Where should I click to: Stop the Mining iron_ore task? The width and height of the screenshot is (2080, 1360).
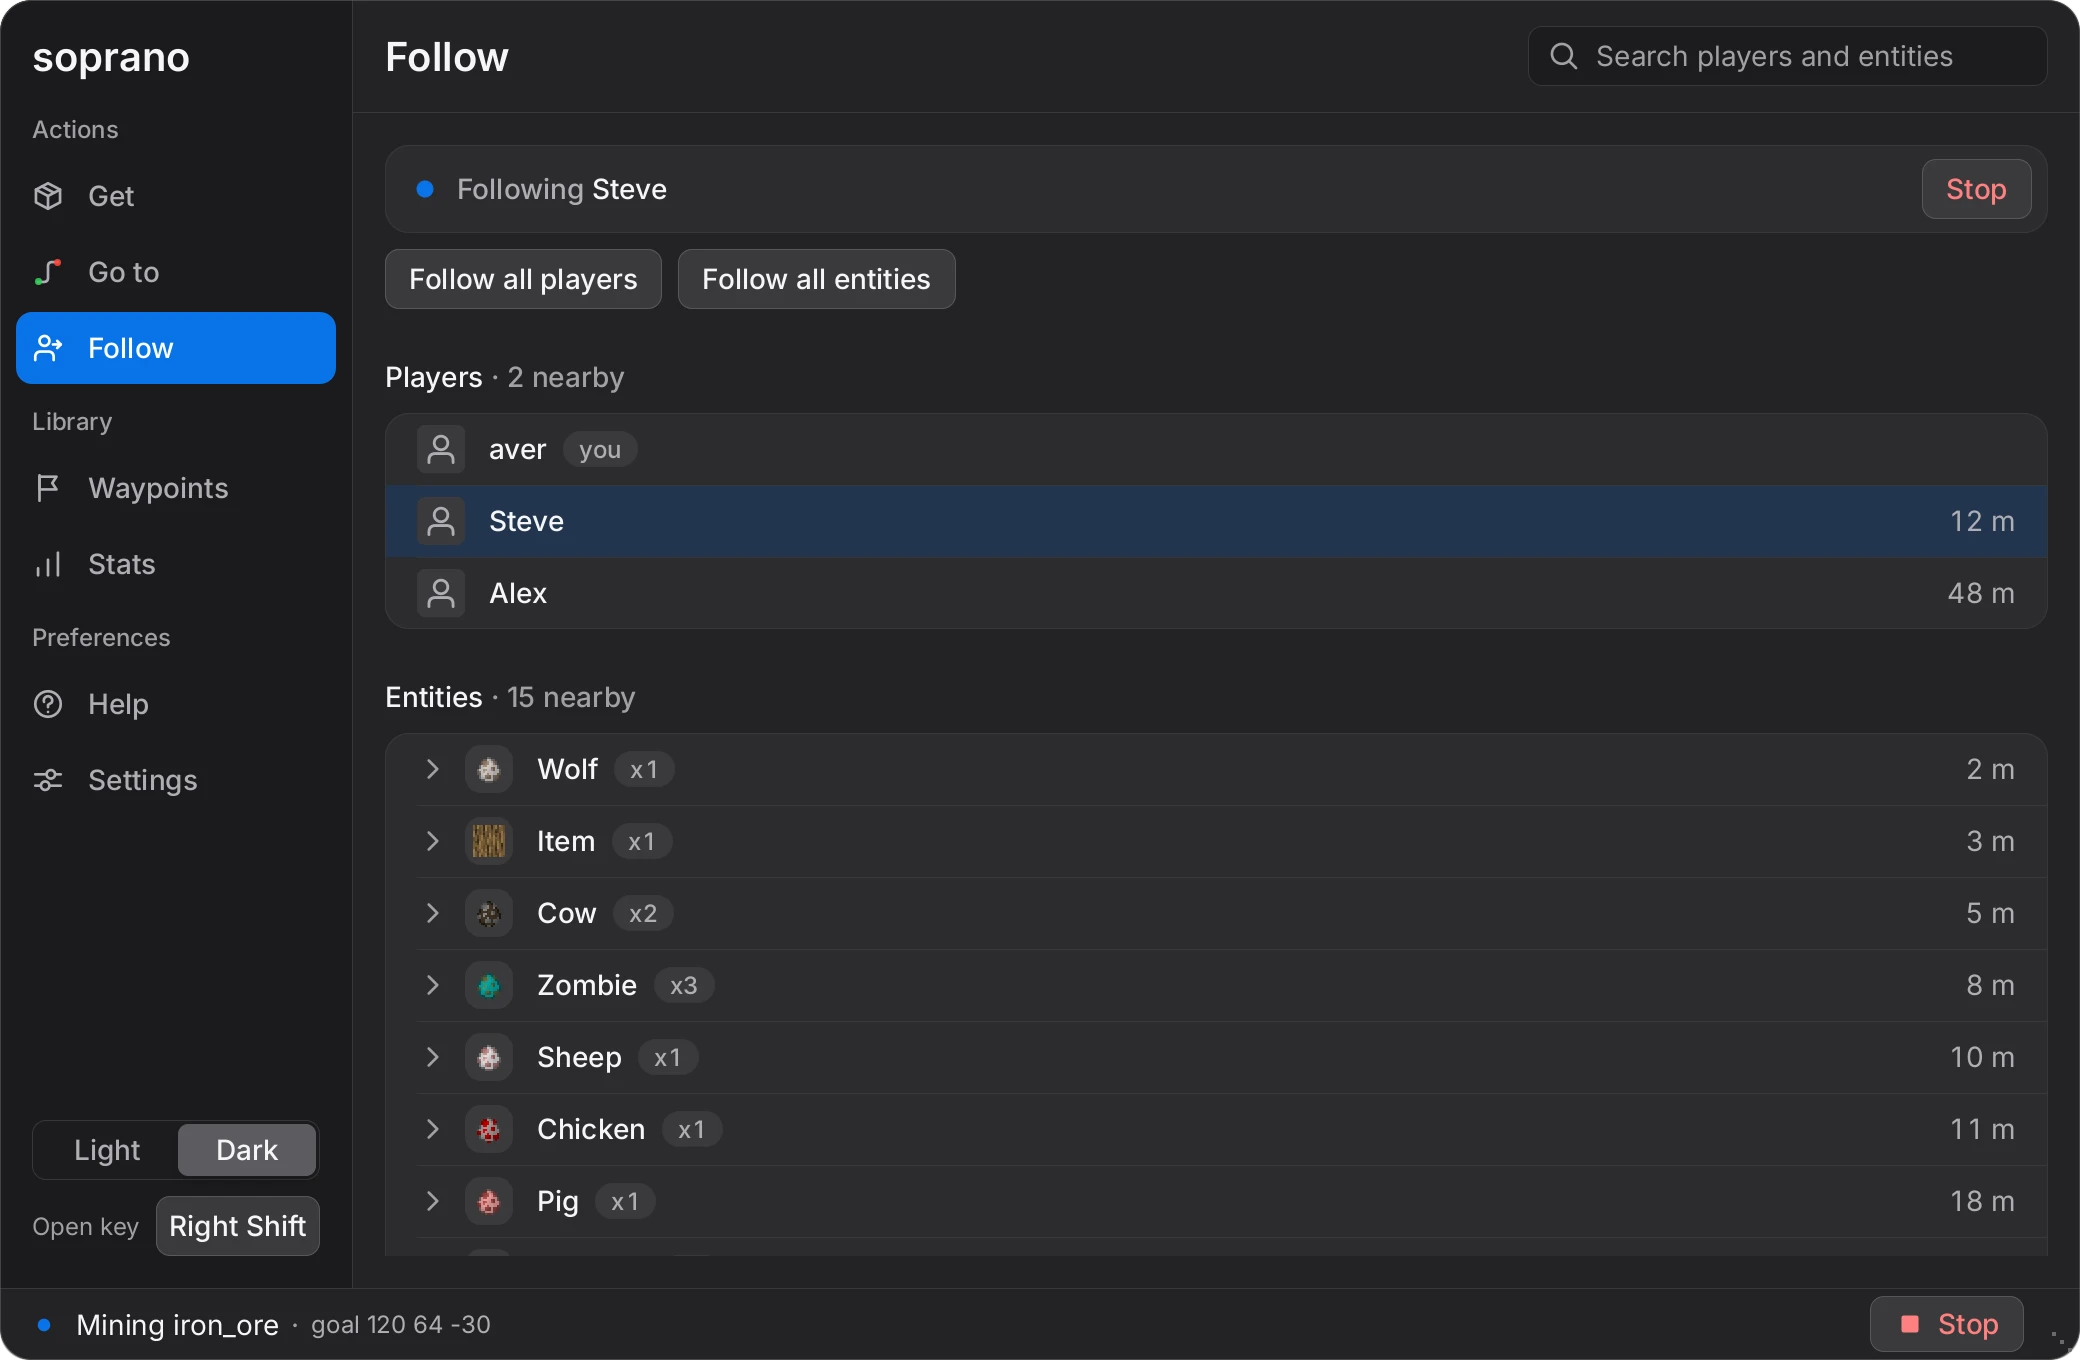(x=1946, y=1324)
